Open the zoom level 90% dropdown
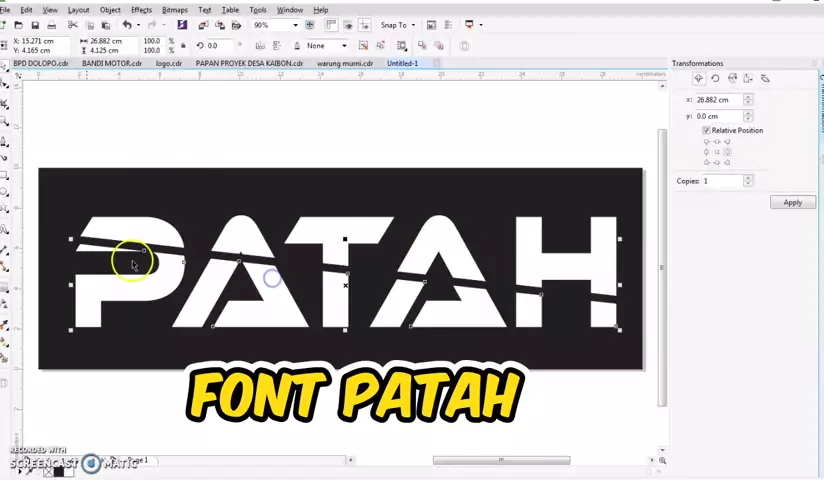 tap(297, 25)
